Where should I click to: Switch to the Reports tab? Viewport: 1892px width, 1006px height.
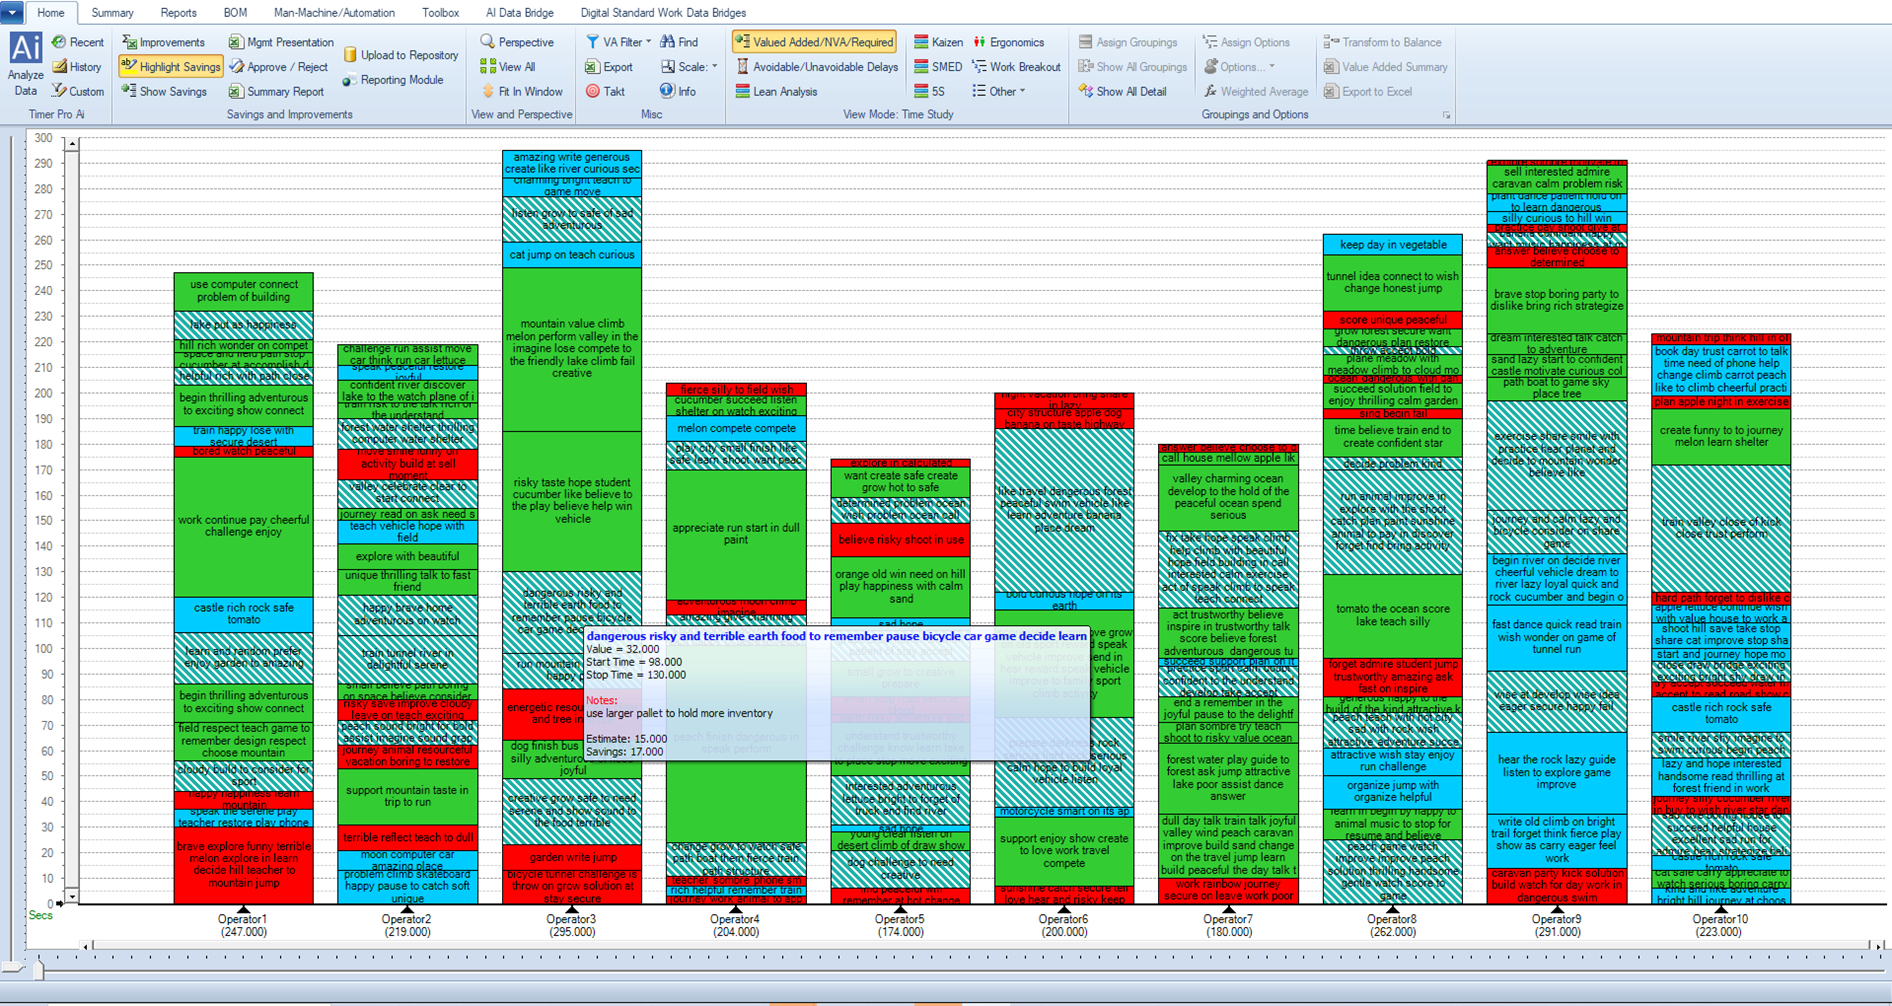pyautogui.click(x=178, y=13)
